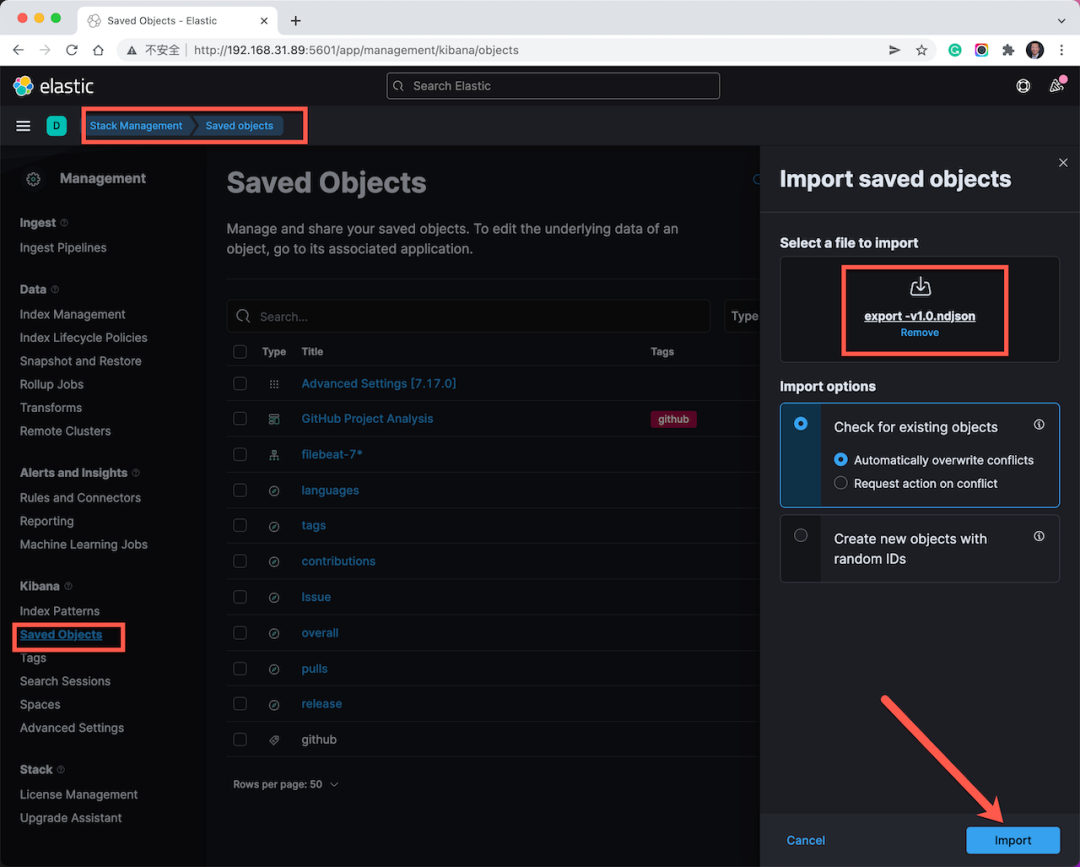Click the browser address bar URL

(356, 50)
